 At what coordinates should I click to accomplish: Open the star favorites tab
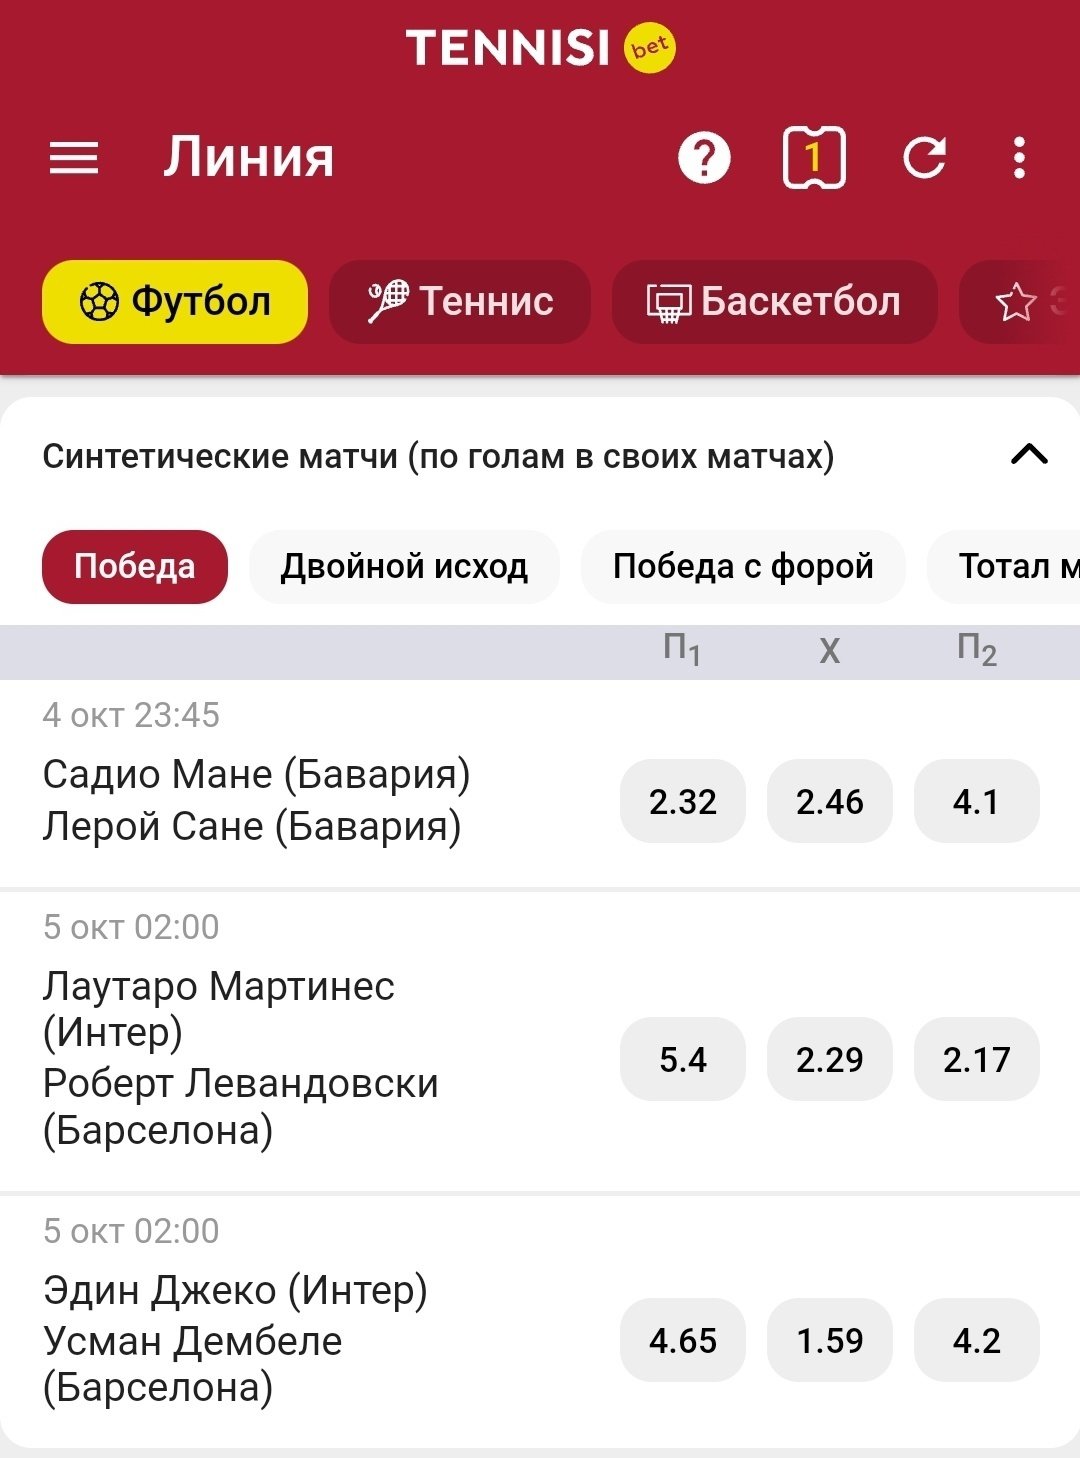pyautogui.click(x=1020, y=301)
